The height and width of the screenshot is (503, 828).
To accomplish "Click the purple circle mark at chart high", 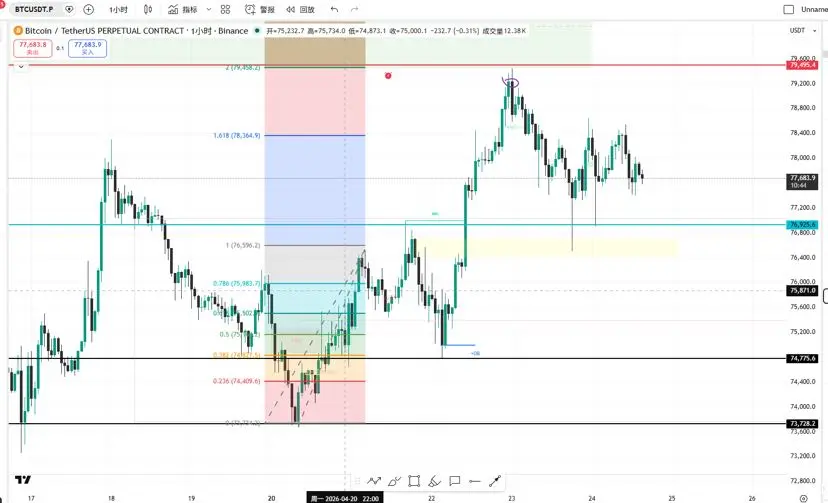I will (x=511, y=82).
